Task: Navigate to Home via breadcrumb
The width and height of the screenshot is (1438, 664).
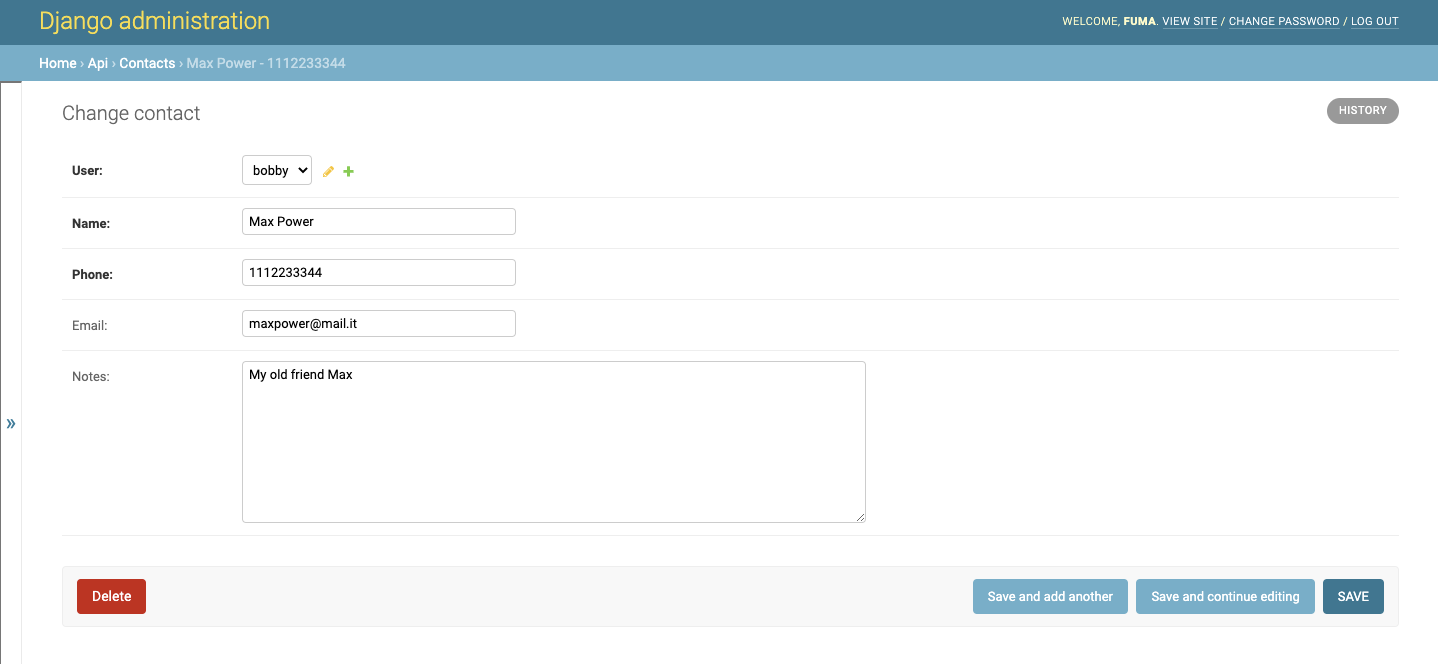Action: [57, 62]
